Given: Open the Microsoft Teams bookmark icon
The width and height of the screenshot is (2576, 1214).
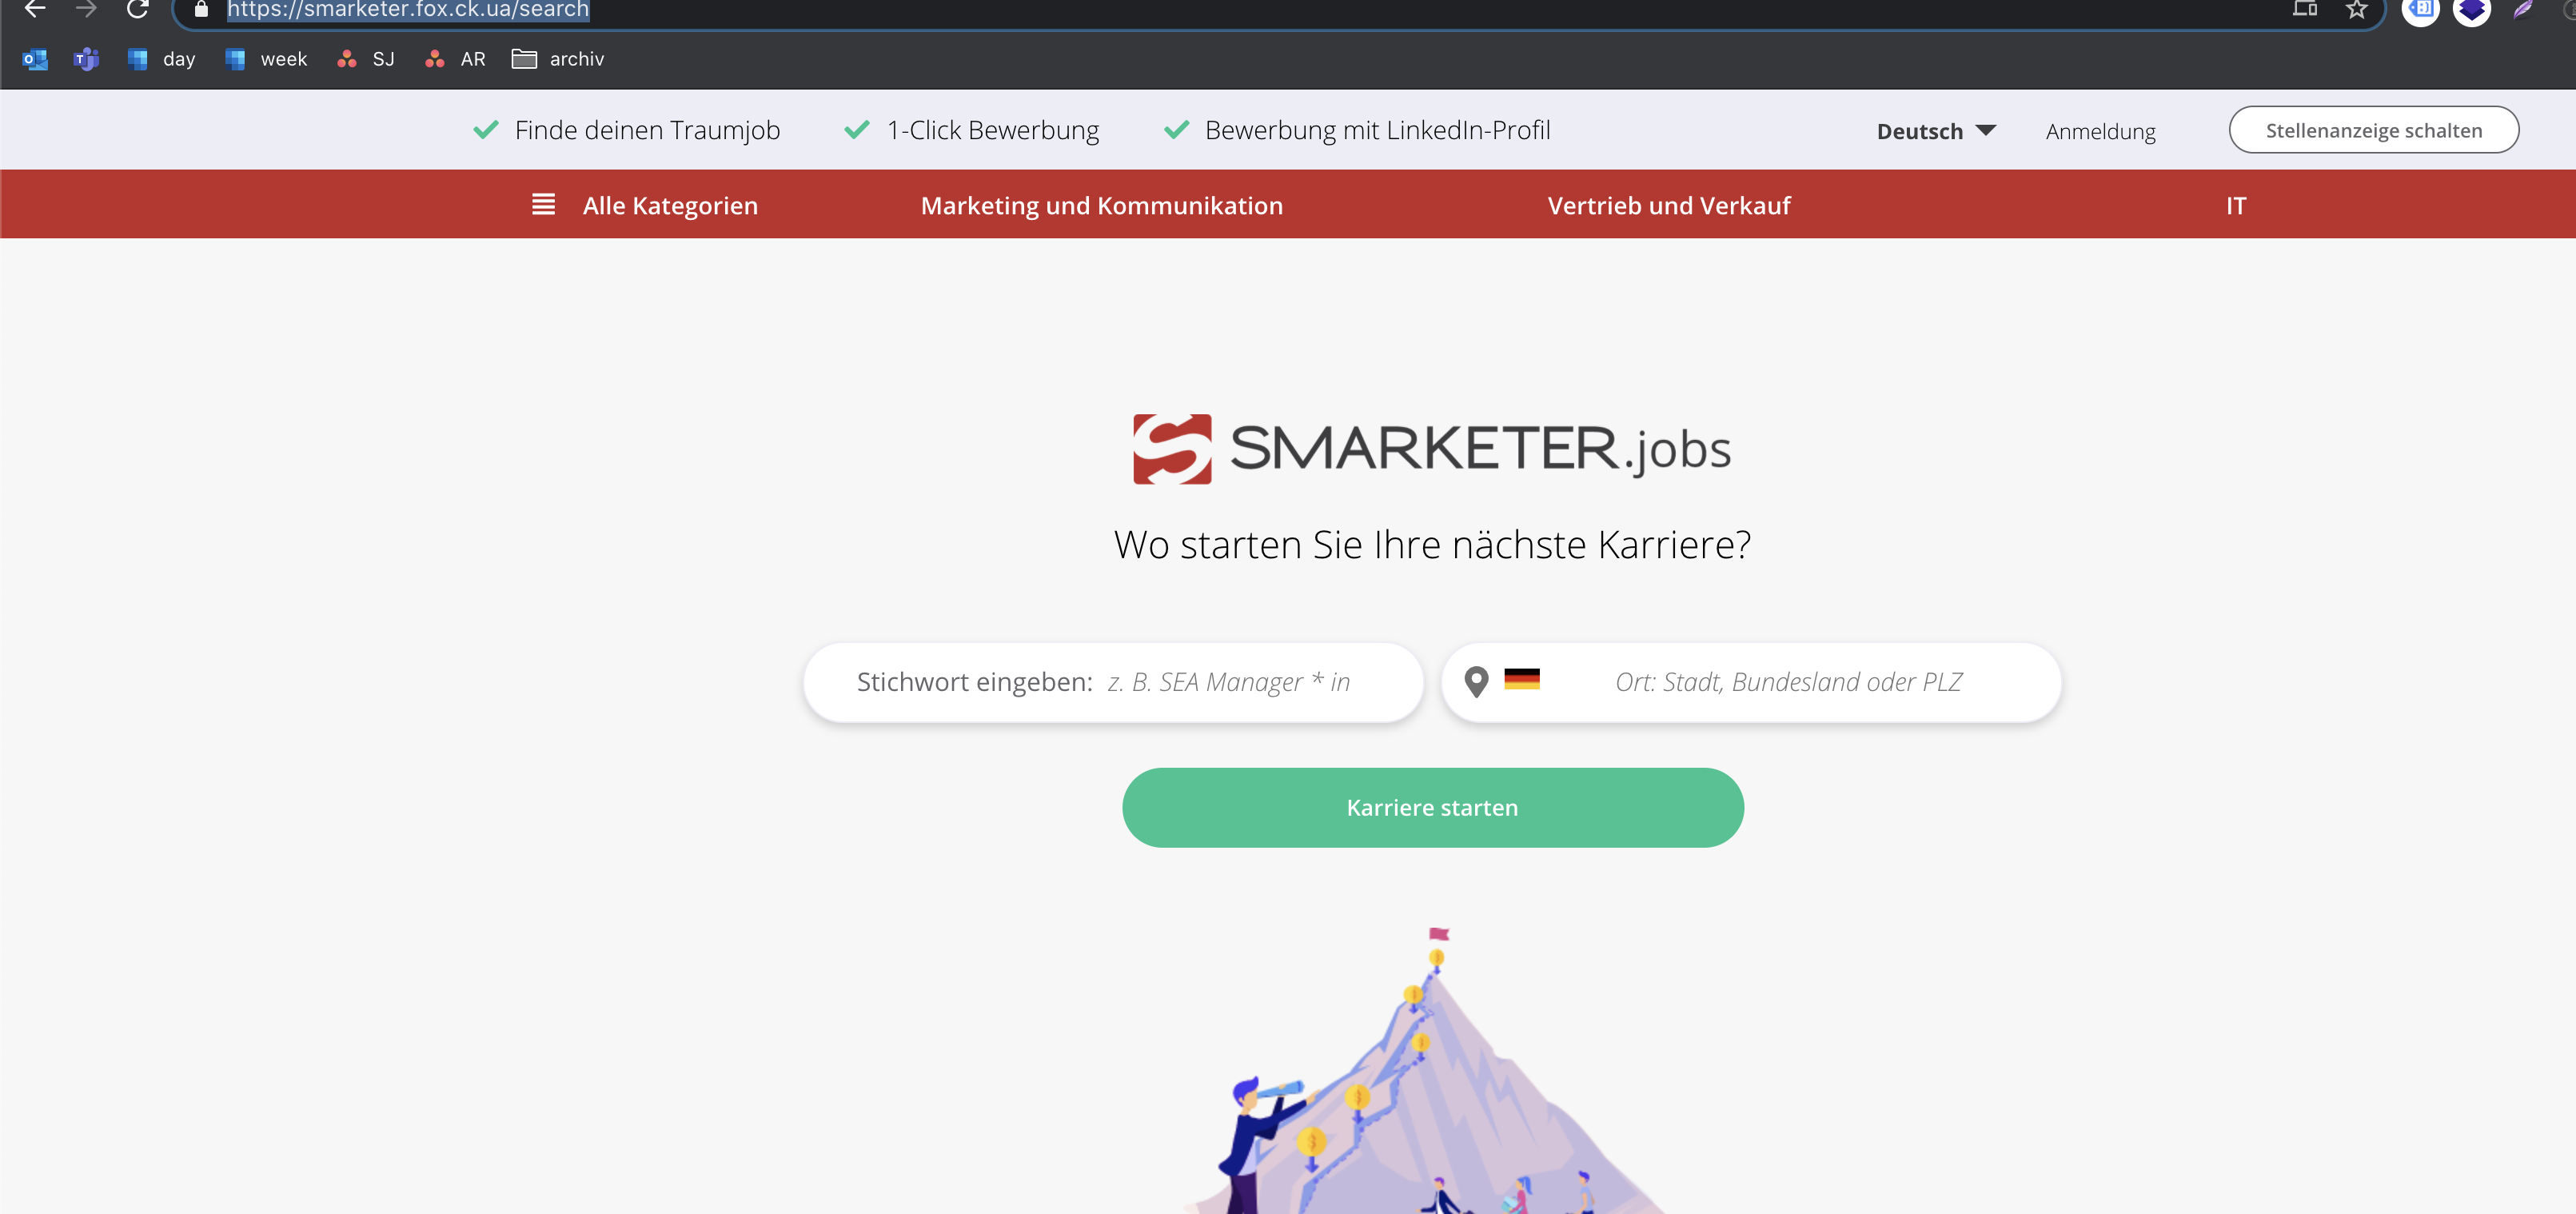Looking at the screenshot, I should pos(87,59).
